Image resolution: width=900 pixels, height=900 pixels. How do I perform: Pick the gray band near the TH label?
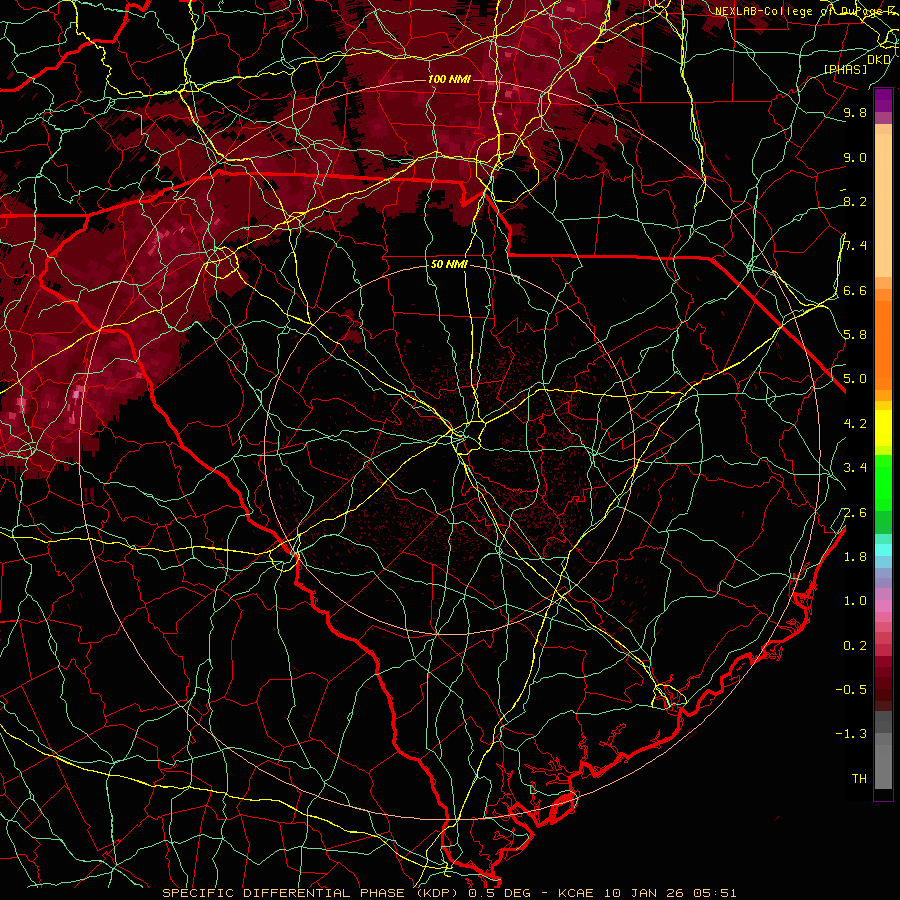883,766
